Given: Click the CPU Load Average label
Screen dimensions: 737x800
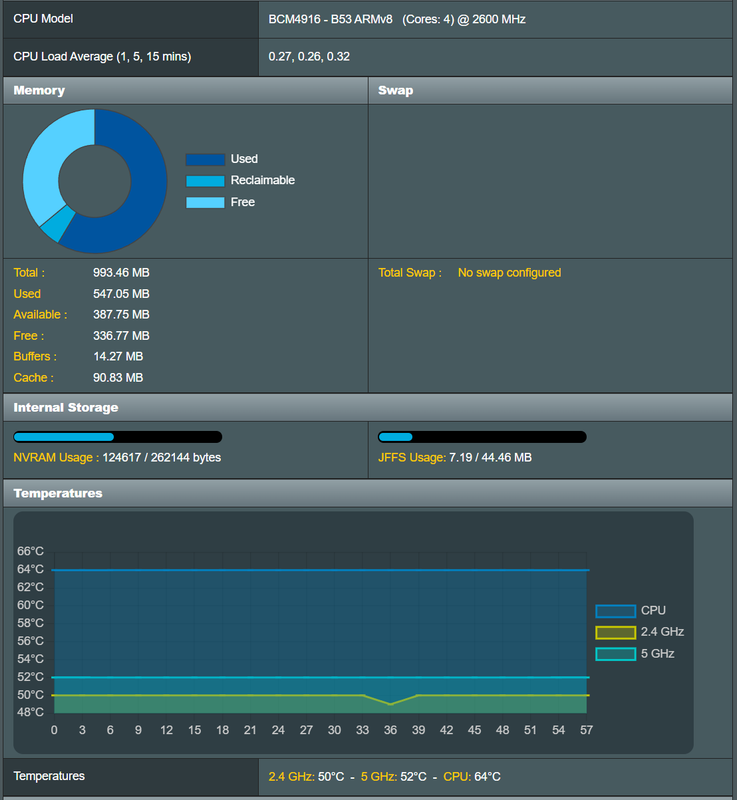Looking at the screenshot, I should pos(102,57).
